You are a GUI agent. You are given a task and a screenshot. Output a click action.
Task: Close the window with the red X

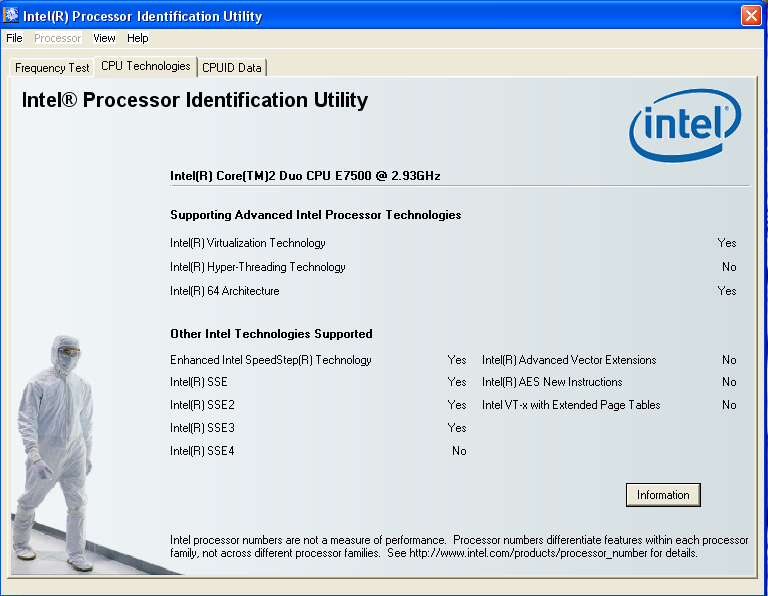tap(751, 16)
